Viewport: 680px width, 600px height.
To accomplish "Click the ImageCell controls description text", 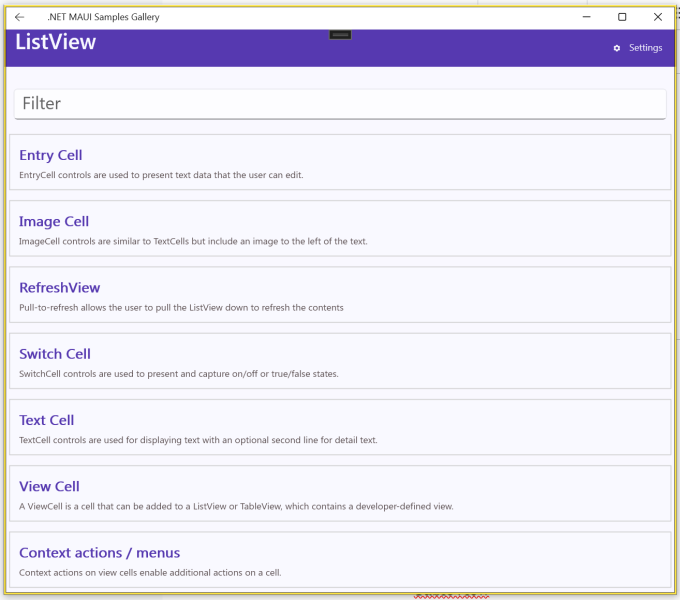I will coord(193,241).
